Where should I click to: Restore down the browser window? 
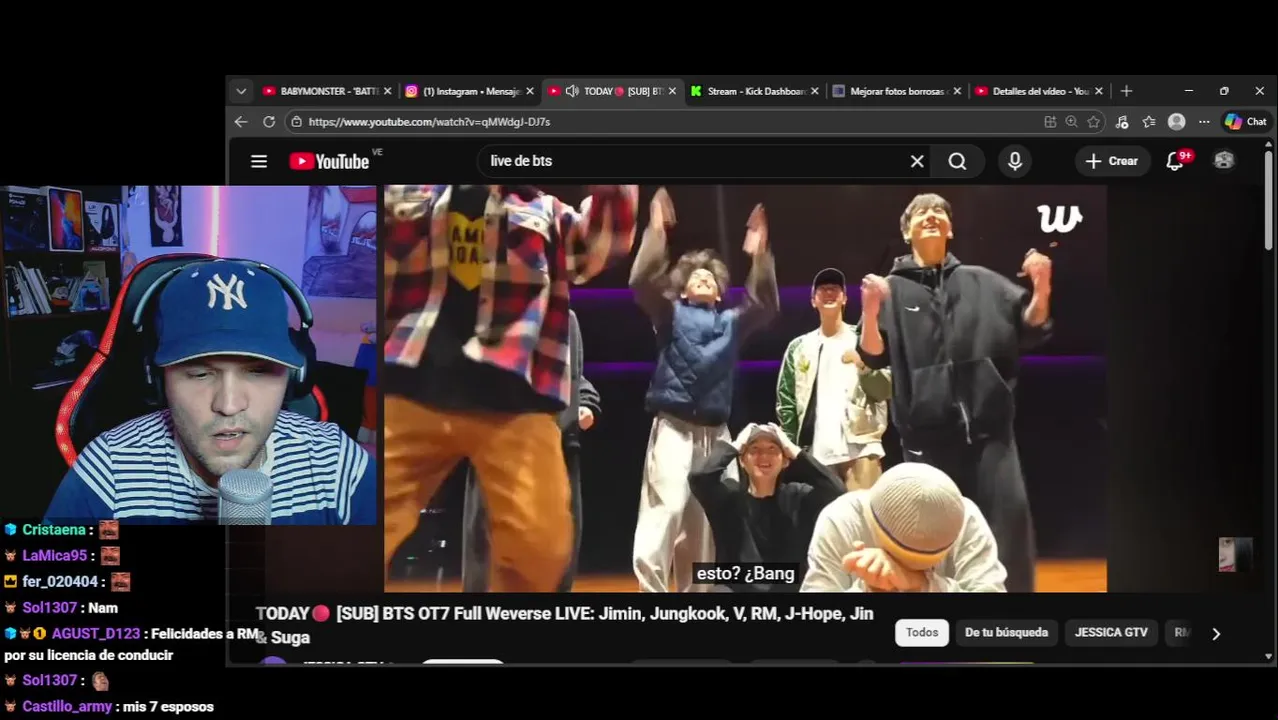click(x=1224, y=91)
